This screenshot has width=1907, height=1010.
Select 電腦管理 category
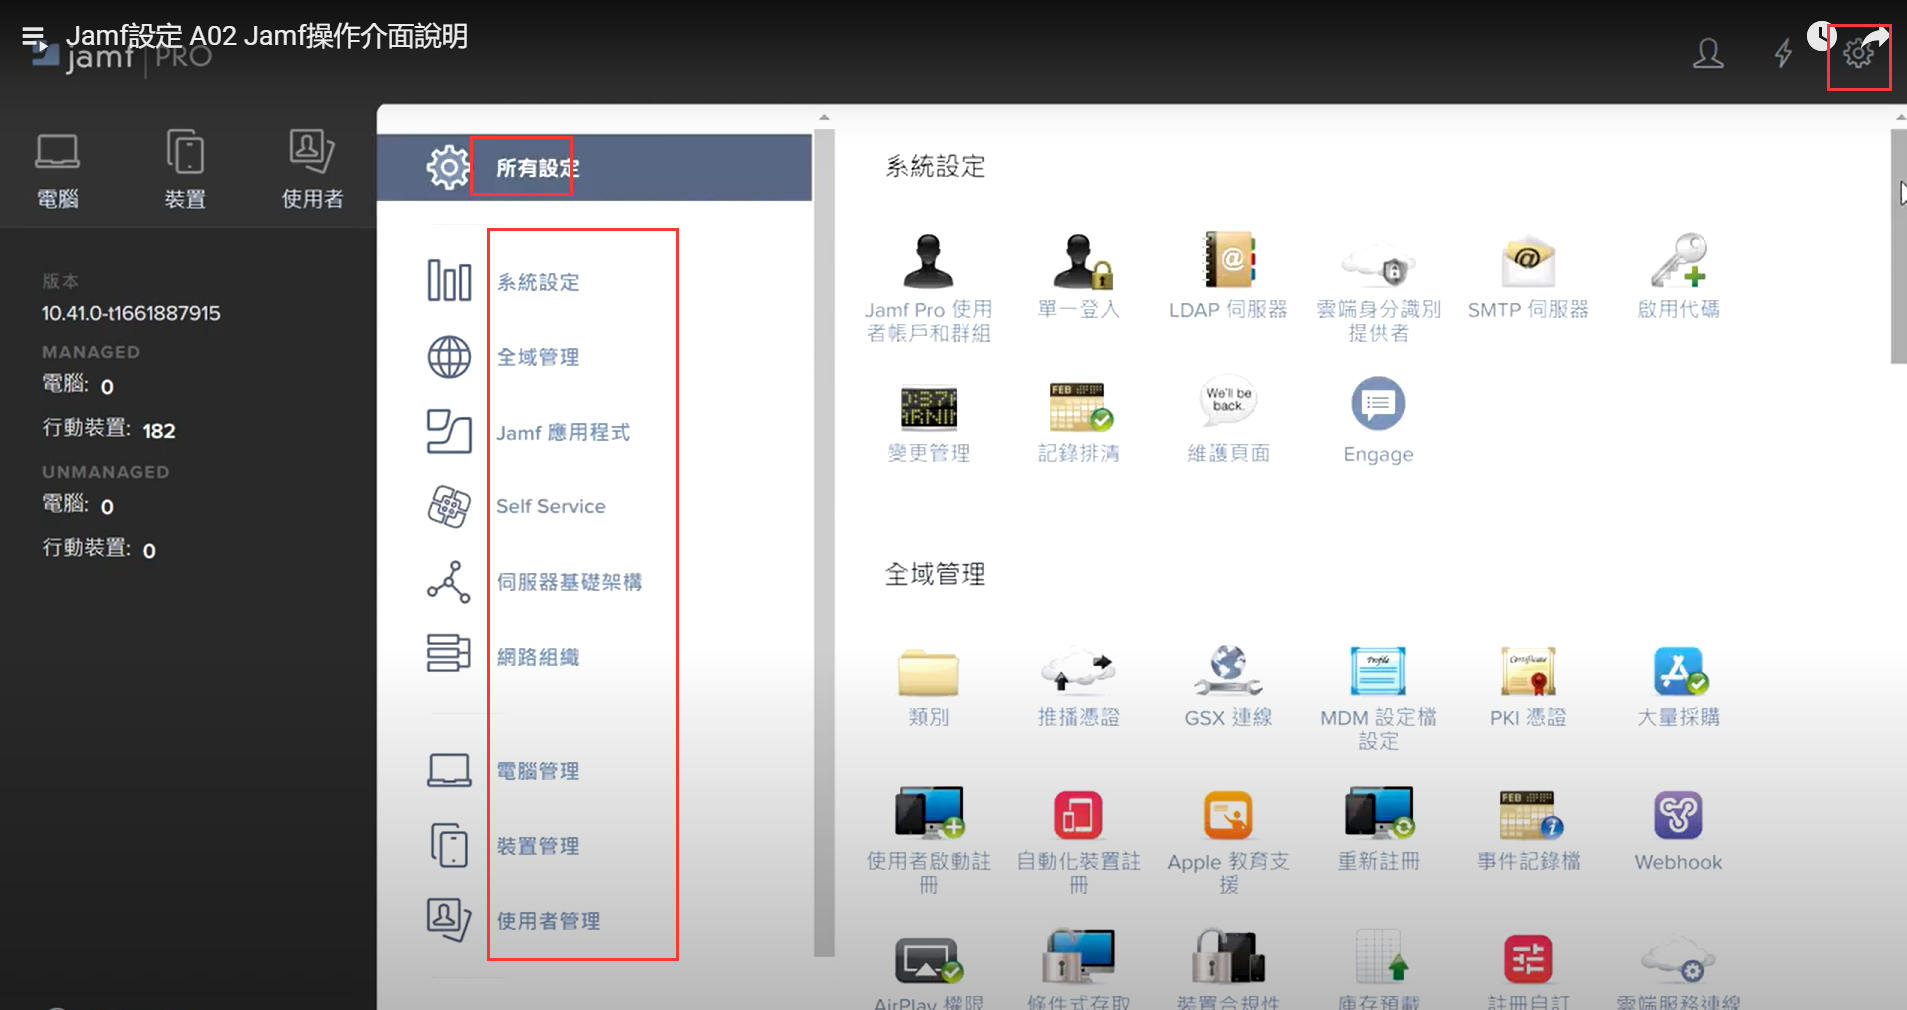point(538,771)
